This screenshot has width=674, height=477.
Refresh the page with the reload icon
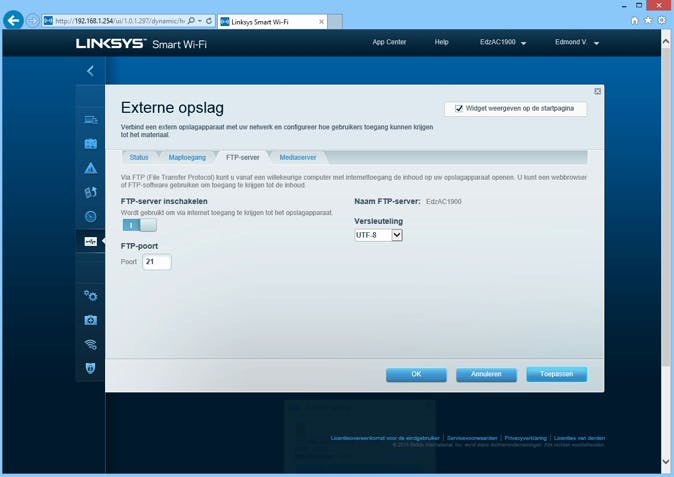pyautogui.click(x=209, y=21)
